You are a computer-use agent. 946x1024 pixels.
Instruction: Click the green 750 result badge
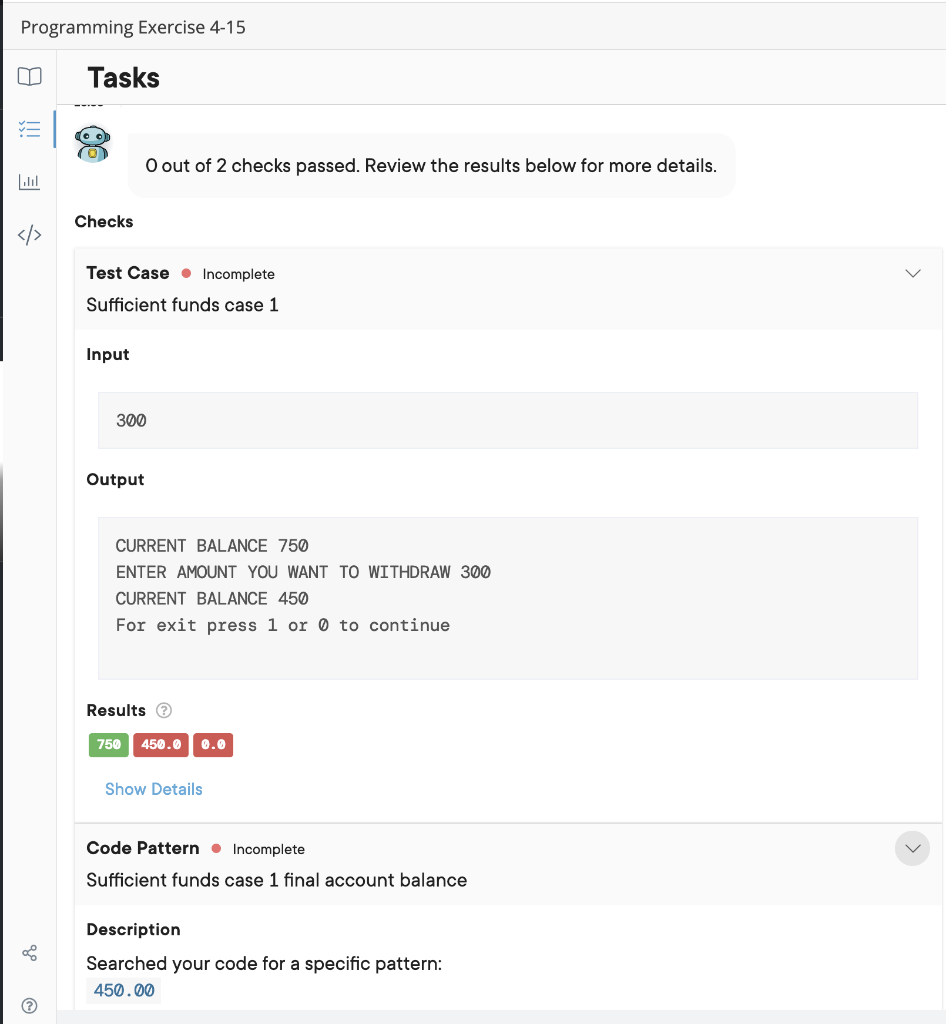(x=109, y=744)
